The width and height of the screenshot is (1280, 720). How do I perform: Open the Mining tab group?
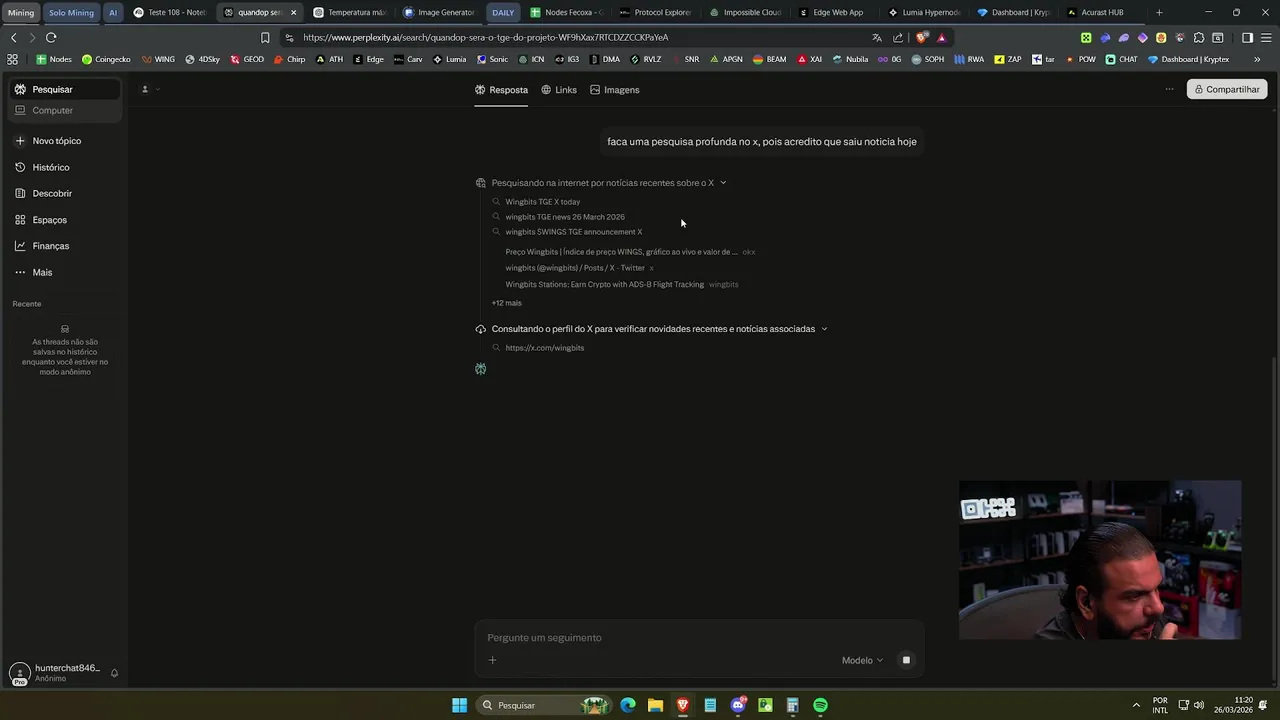[x=21, y=12]
